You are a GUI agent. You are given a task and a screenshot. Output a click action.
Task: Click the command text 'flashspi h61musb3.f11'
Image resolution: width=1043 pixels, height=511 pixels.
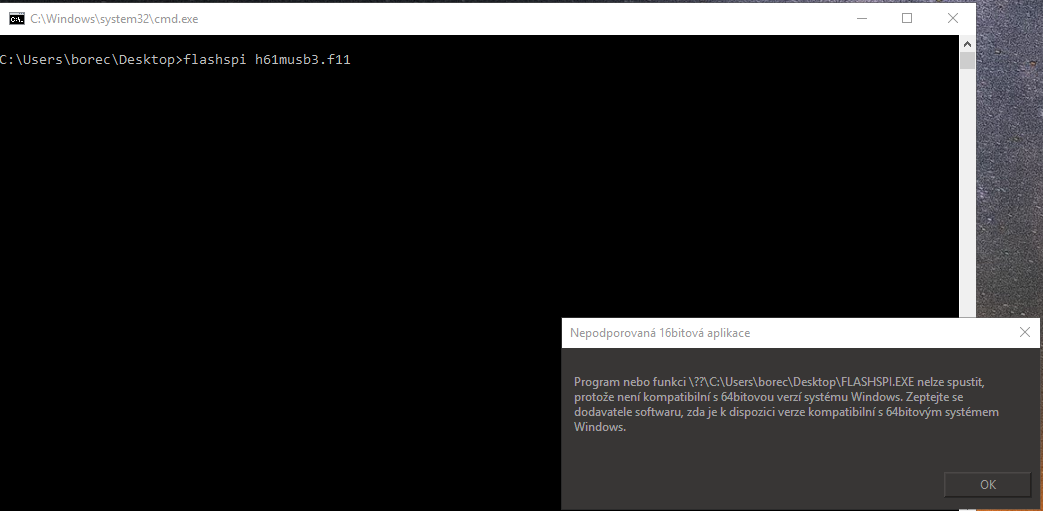(x=267, y=60)
